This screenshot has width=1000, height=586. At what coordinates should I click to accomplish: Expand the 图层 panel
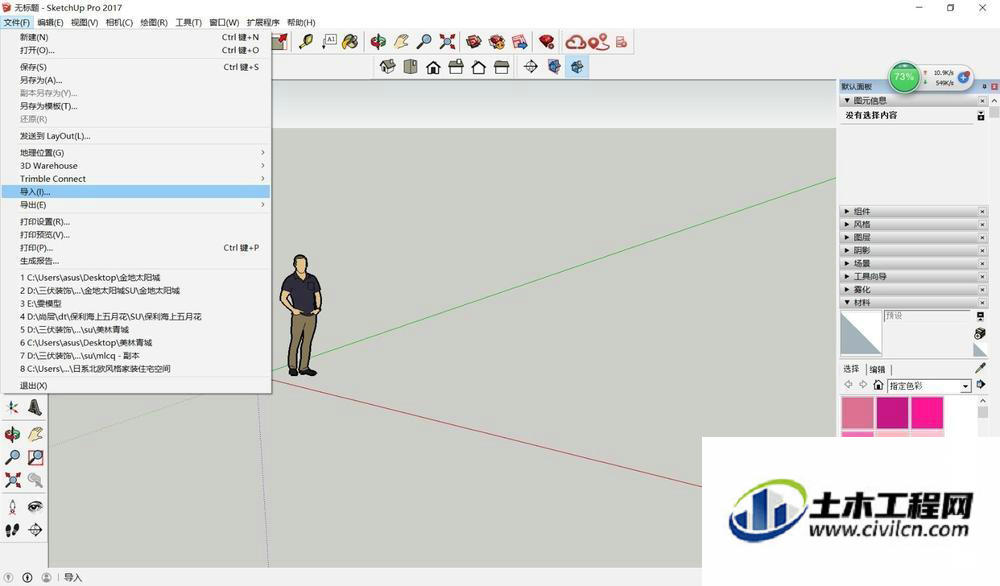[x=912, y=237]
